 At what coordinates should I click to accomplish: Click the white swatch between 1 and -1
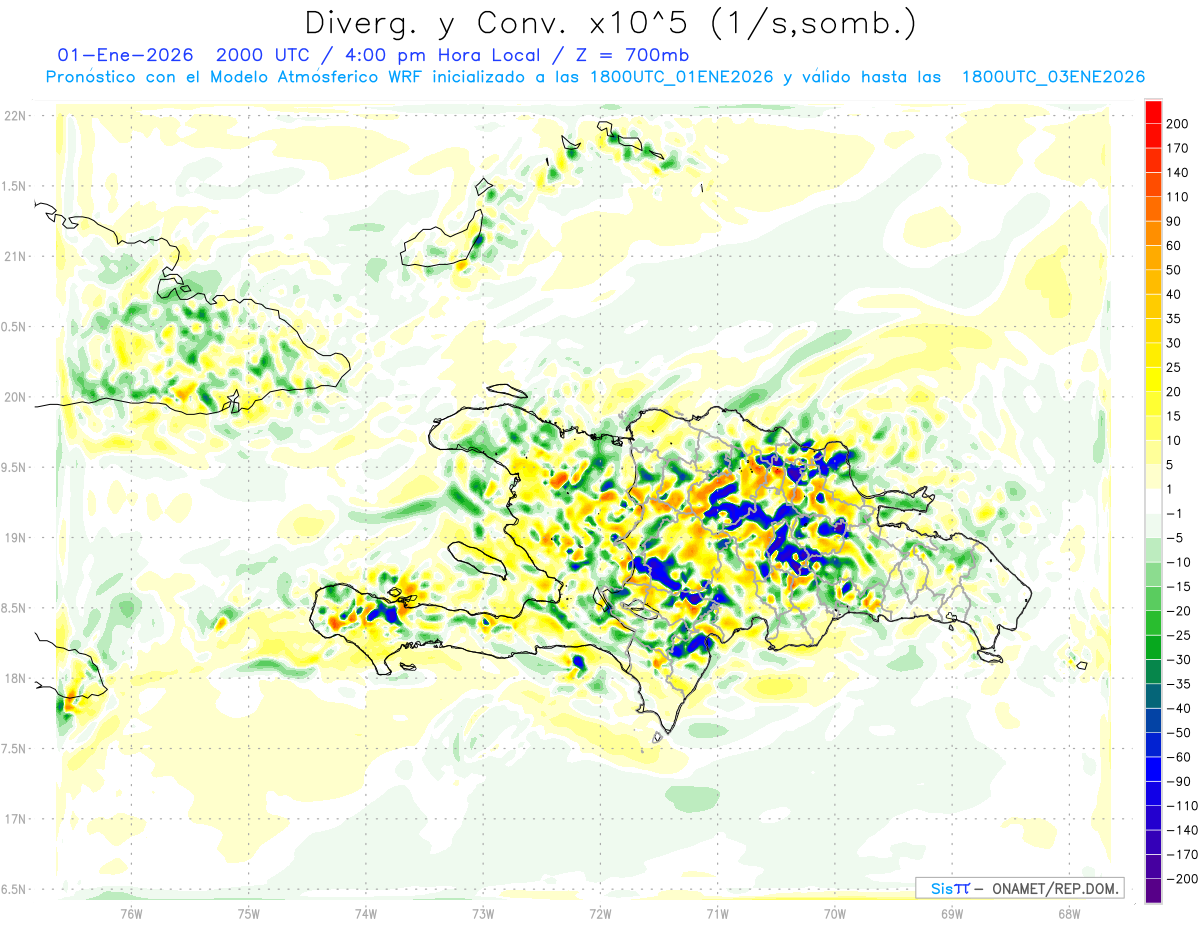point(1153,501)
